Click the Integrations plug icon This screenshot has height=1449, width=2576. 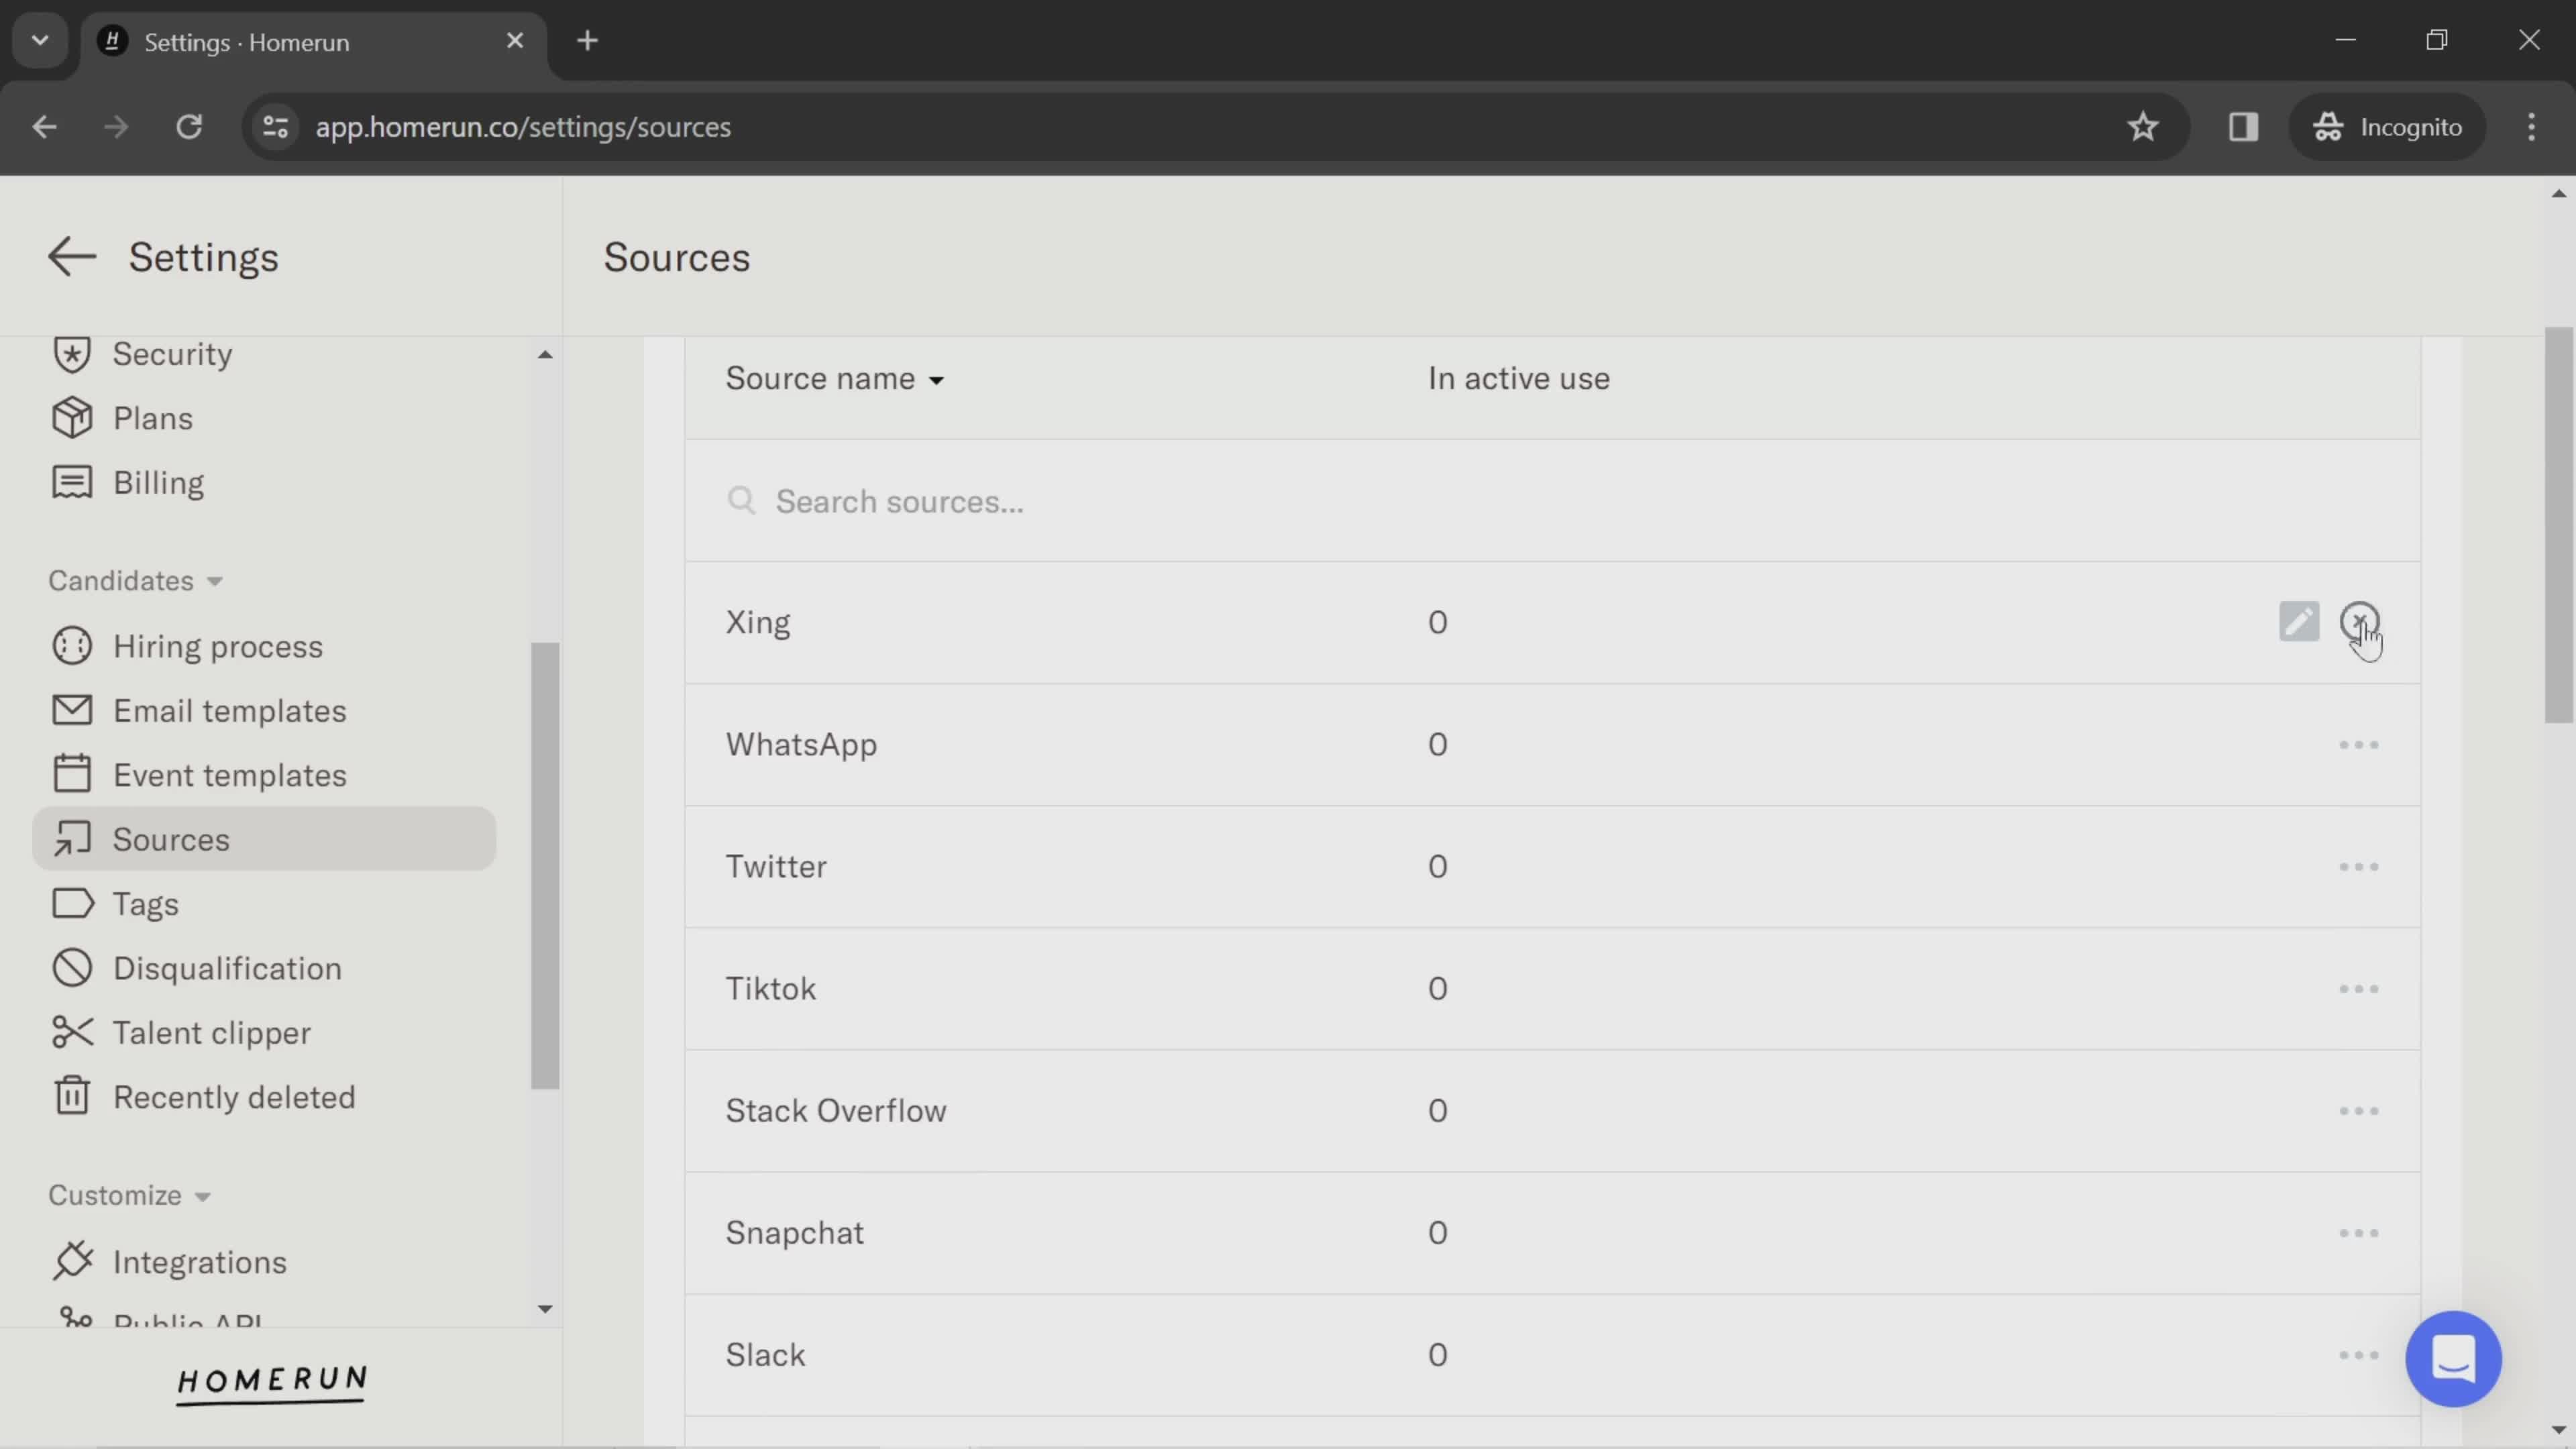72,1261
